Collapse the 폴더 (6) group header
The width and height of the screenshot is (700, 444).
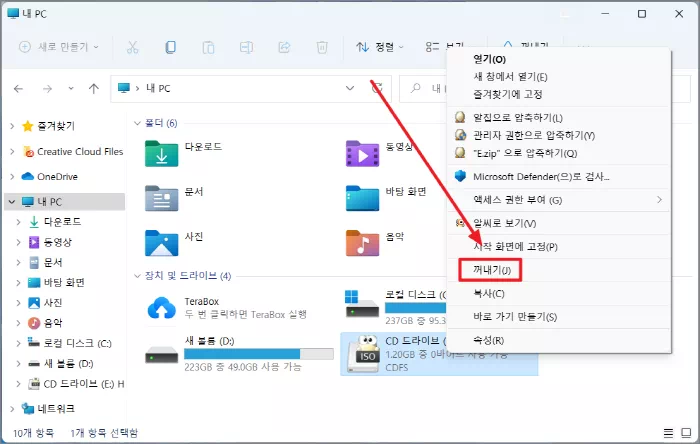coord(138,123)
